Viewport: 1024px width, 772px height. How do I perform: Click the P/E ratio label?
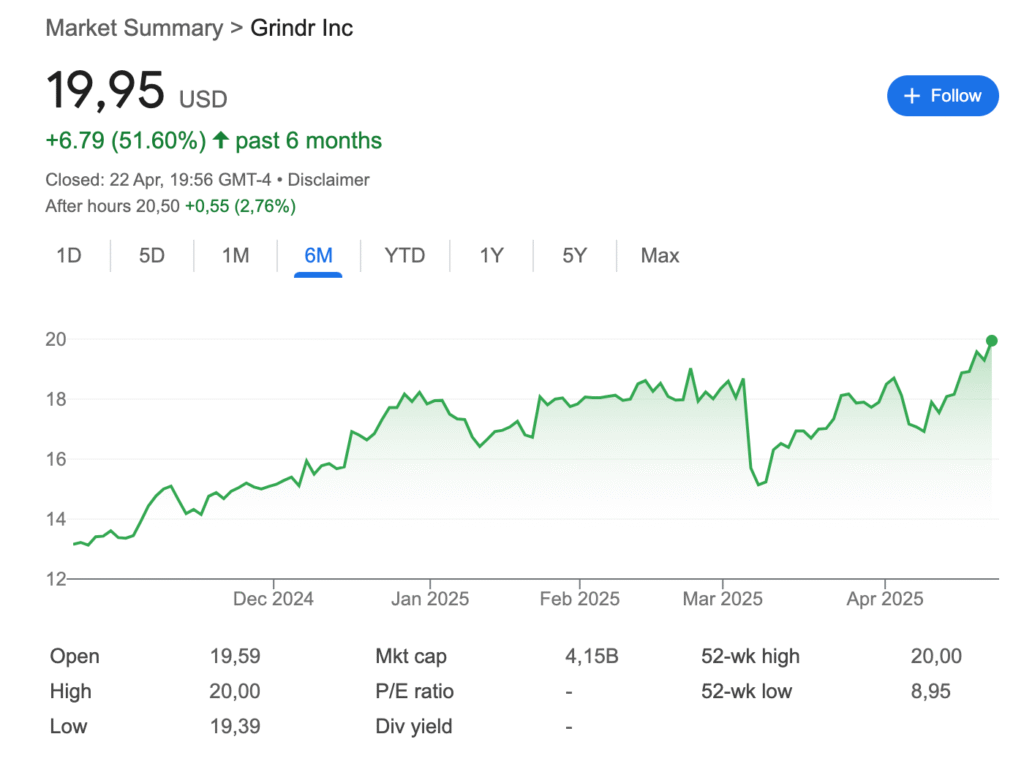click(x=414, y=691)
